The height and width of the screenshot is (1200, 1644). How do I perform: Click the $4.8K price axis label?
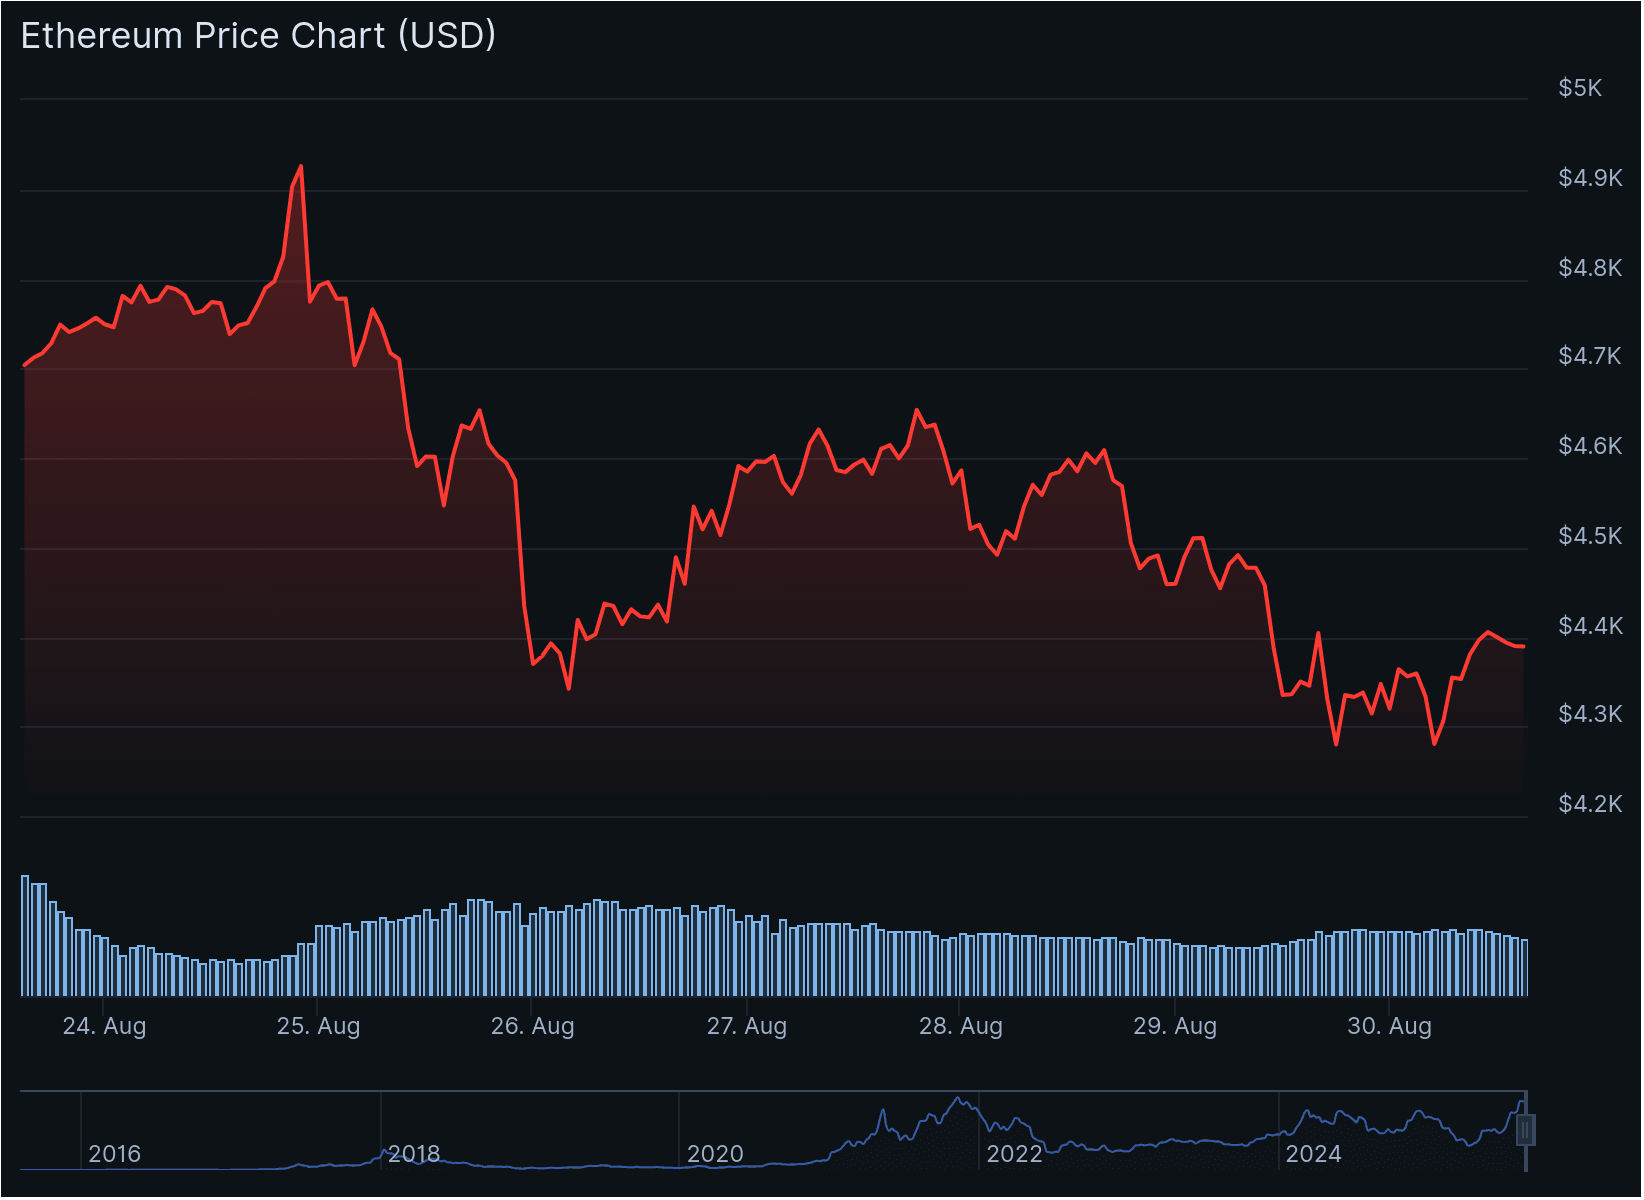point(1590,268)
